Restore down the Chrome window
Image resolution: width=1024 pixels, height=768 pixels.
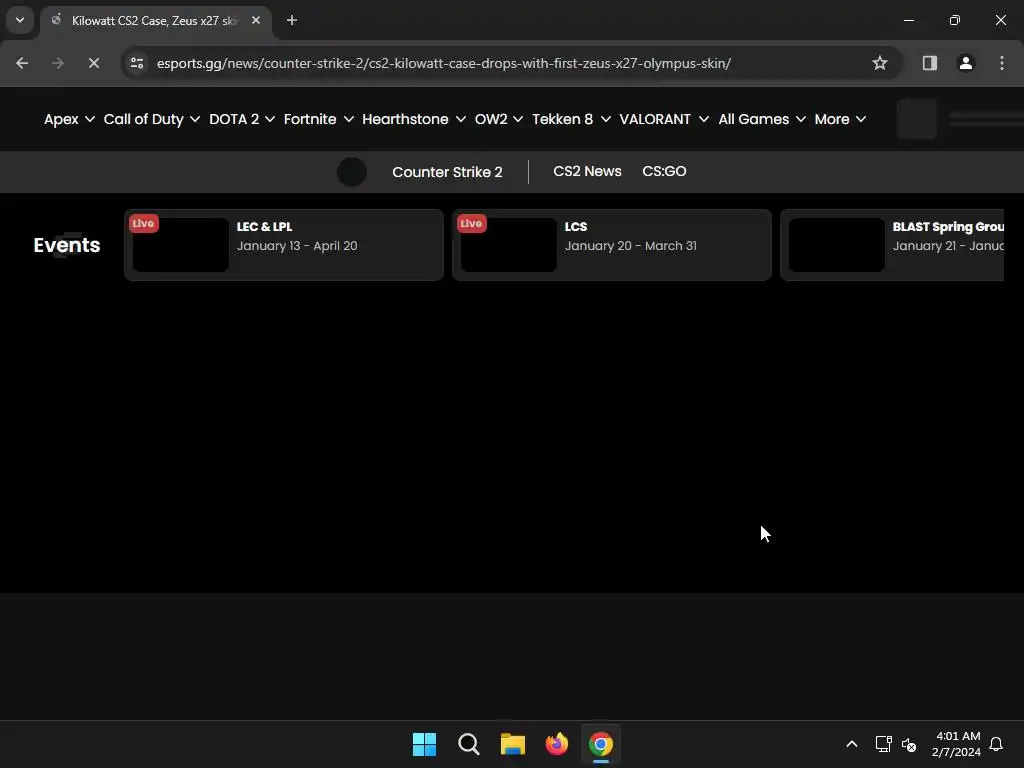[x=955, y=20]
